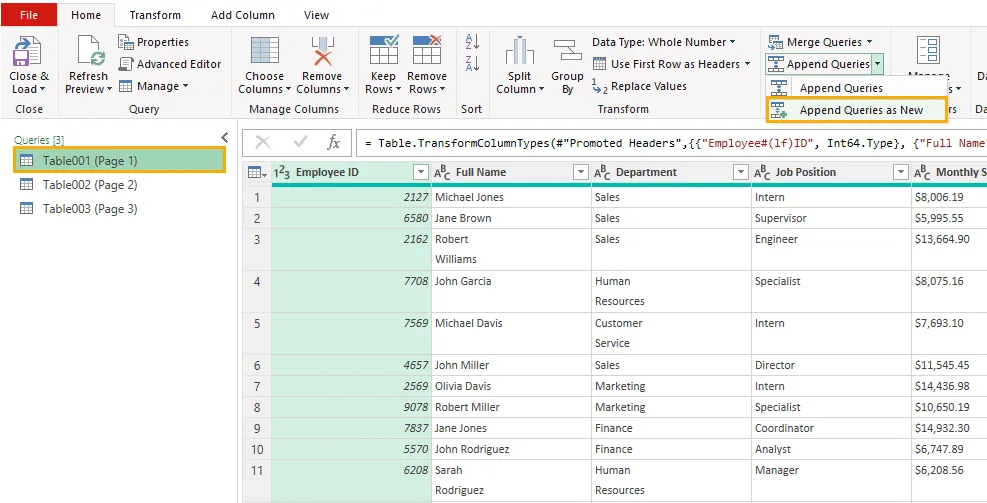Click the Refresh Preview icon
987x503 pixels.
coord(89,51)
